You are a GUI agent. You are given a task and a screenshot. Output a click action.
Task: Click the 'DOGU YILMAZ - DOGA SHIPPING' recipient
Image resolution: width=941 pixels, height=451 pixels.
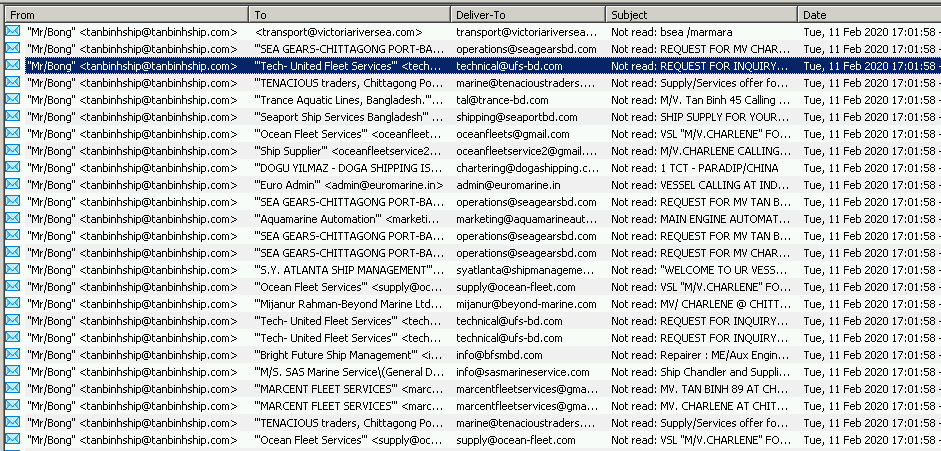[349, 168]
